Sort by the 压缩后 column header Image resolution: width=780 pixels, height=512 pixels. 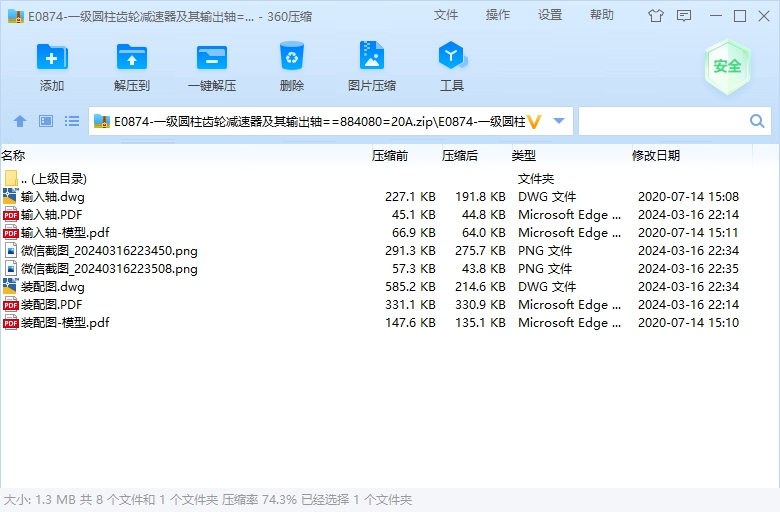(460, 156)
